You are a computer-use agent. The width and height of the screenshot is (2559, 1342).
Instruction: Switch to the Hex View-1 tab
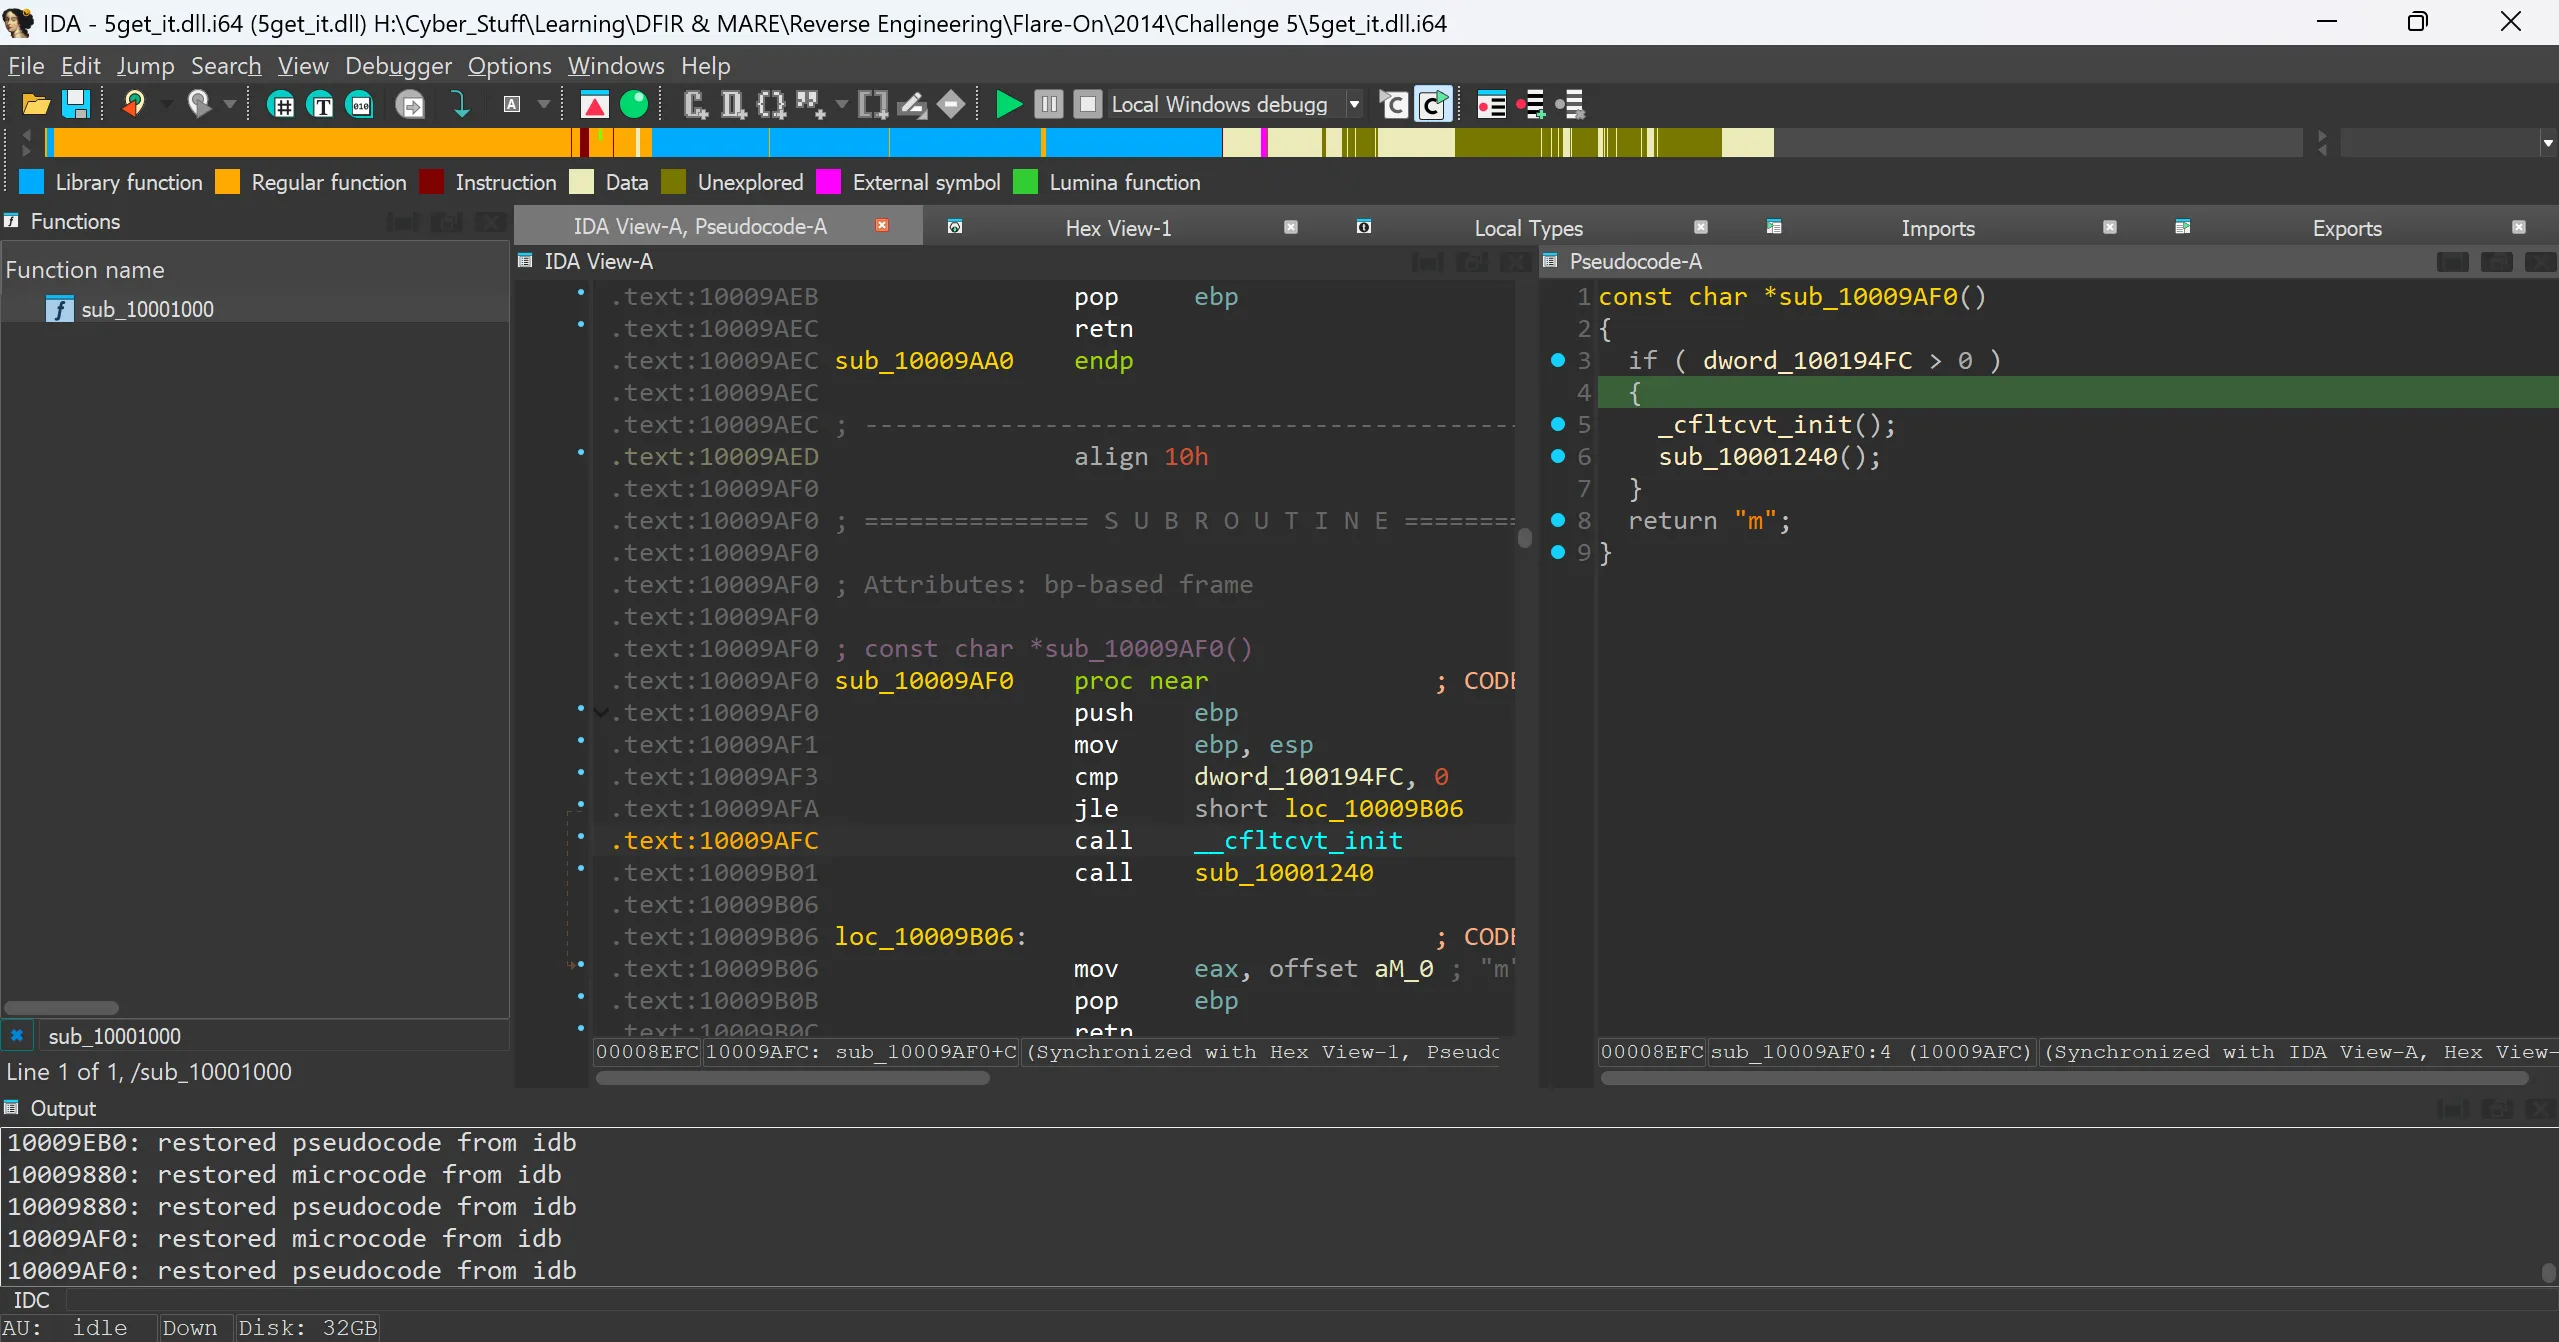click(x=1117, y=228)
